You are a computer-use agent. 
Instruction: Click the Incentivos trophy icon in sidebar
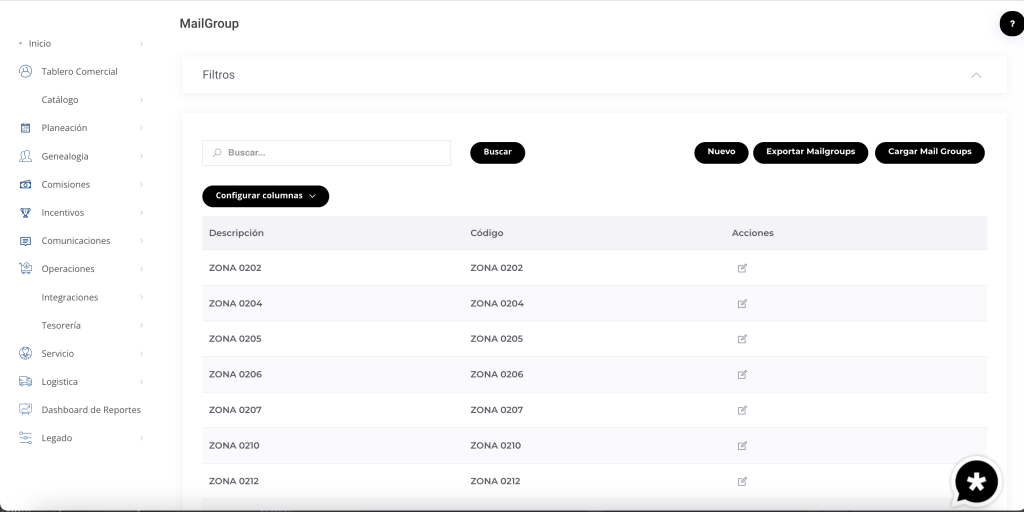26,213
